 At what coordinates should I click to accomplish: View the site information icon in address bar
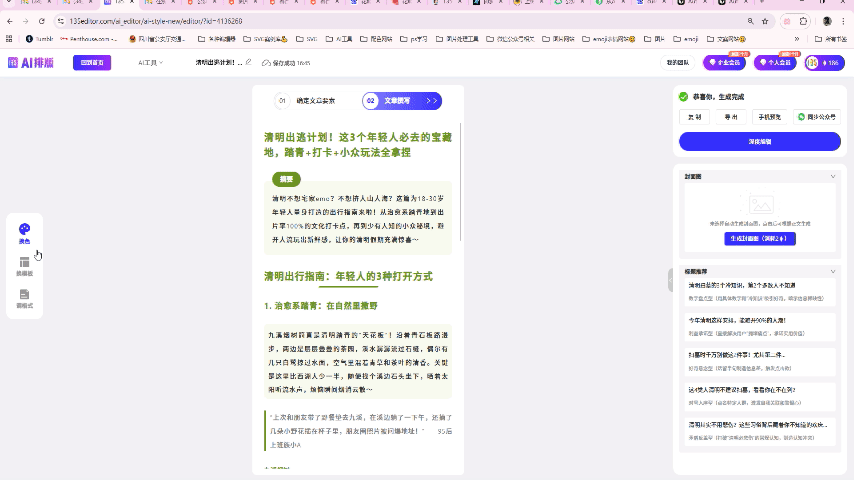coord(60,21)
